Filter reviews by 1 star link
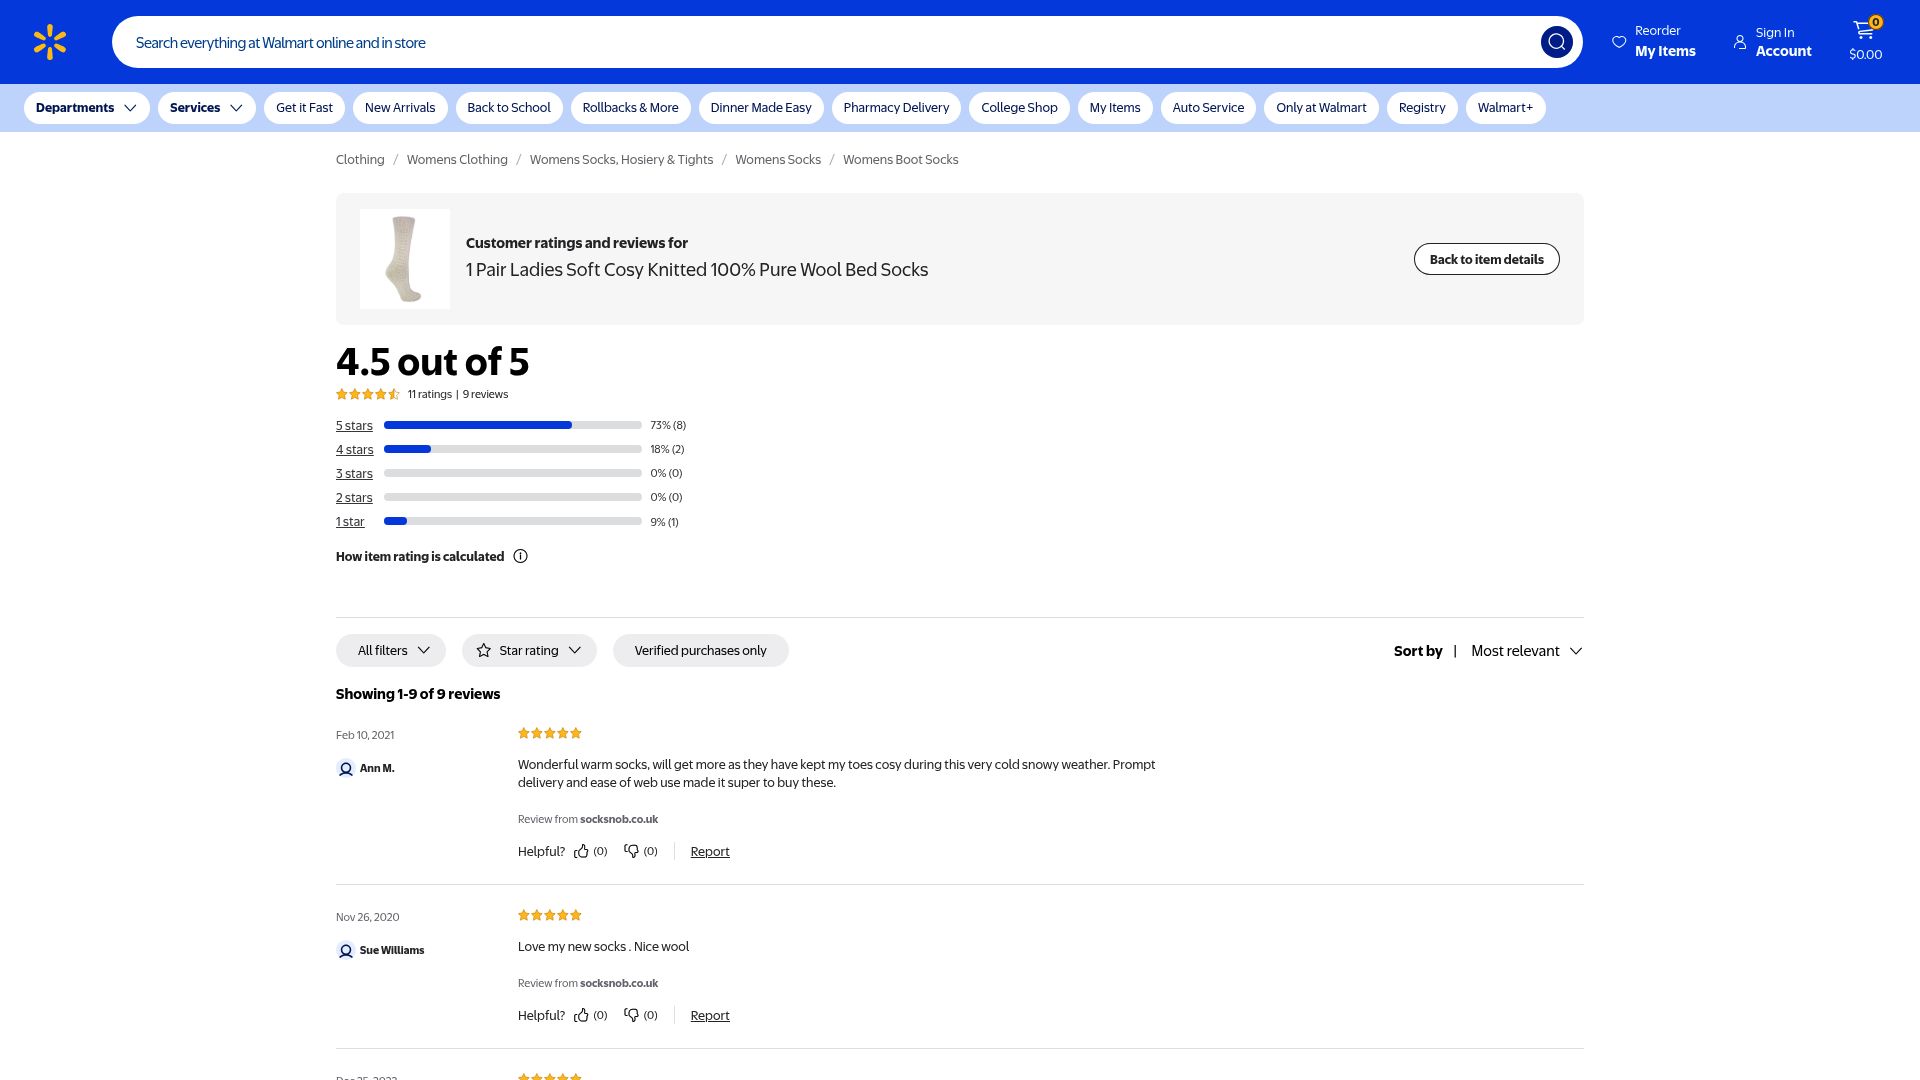Screen dimensions: 1920x1080 [350, 522]
